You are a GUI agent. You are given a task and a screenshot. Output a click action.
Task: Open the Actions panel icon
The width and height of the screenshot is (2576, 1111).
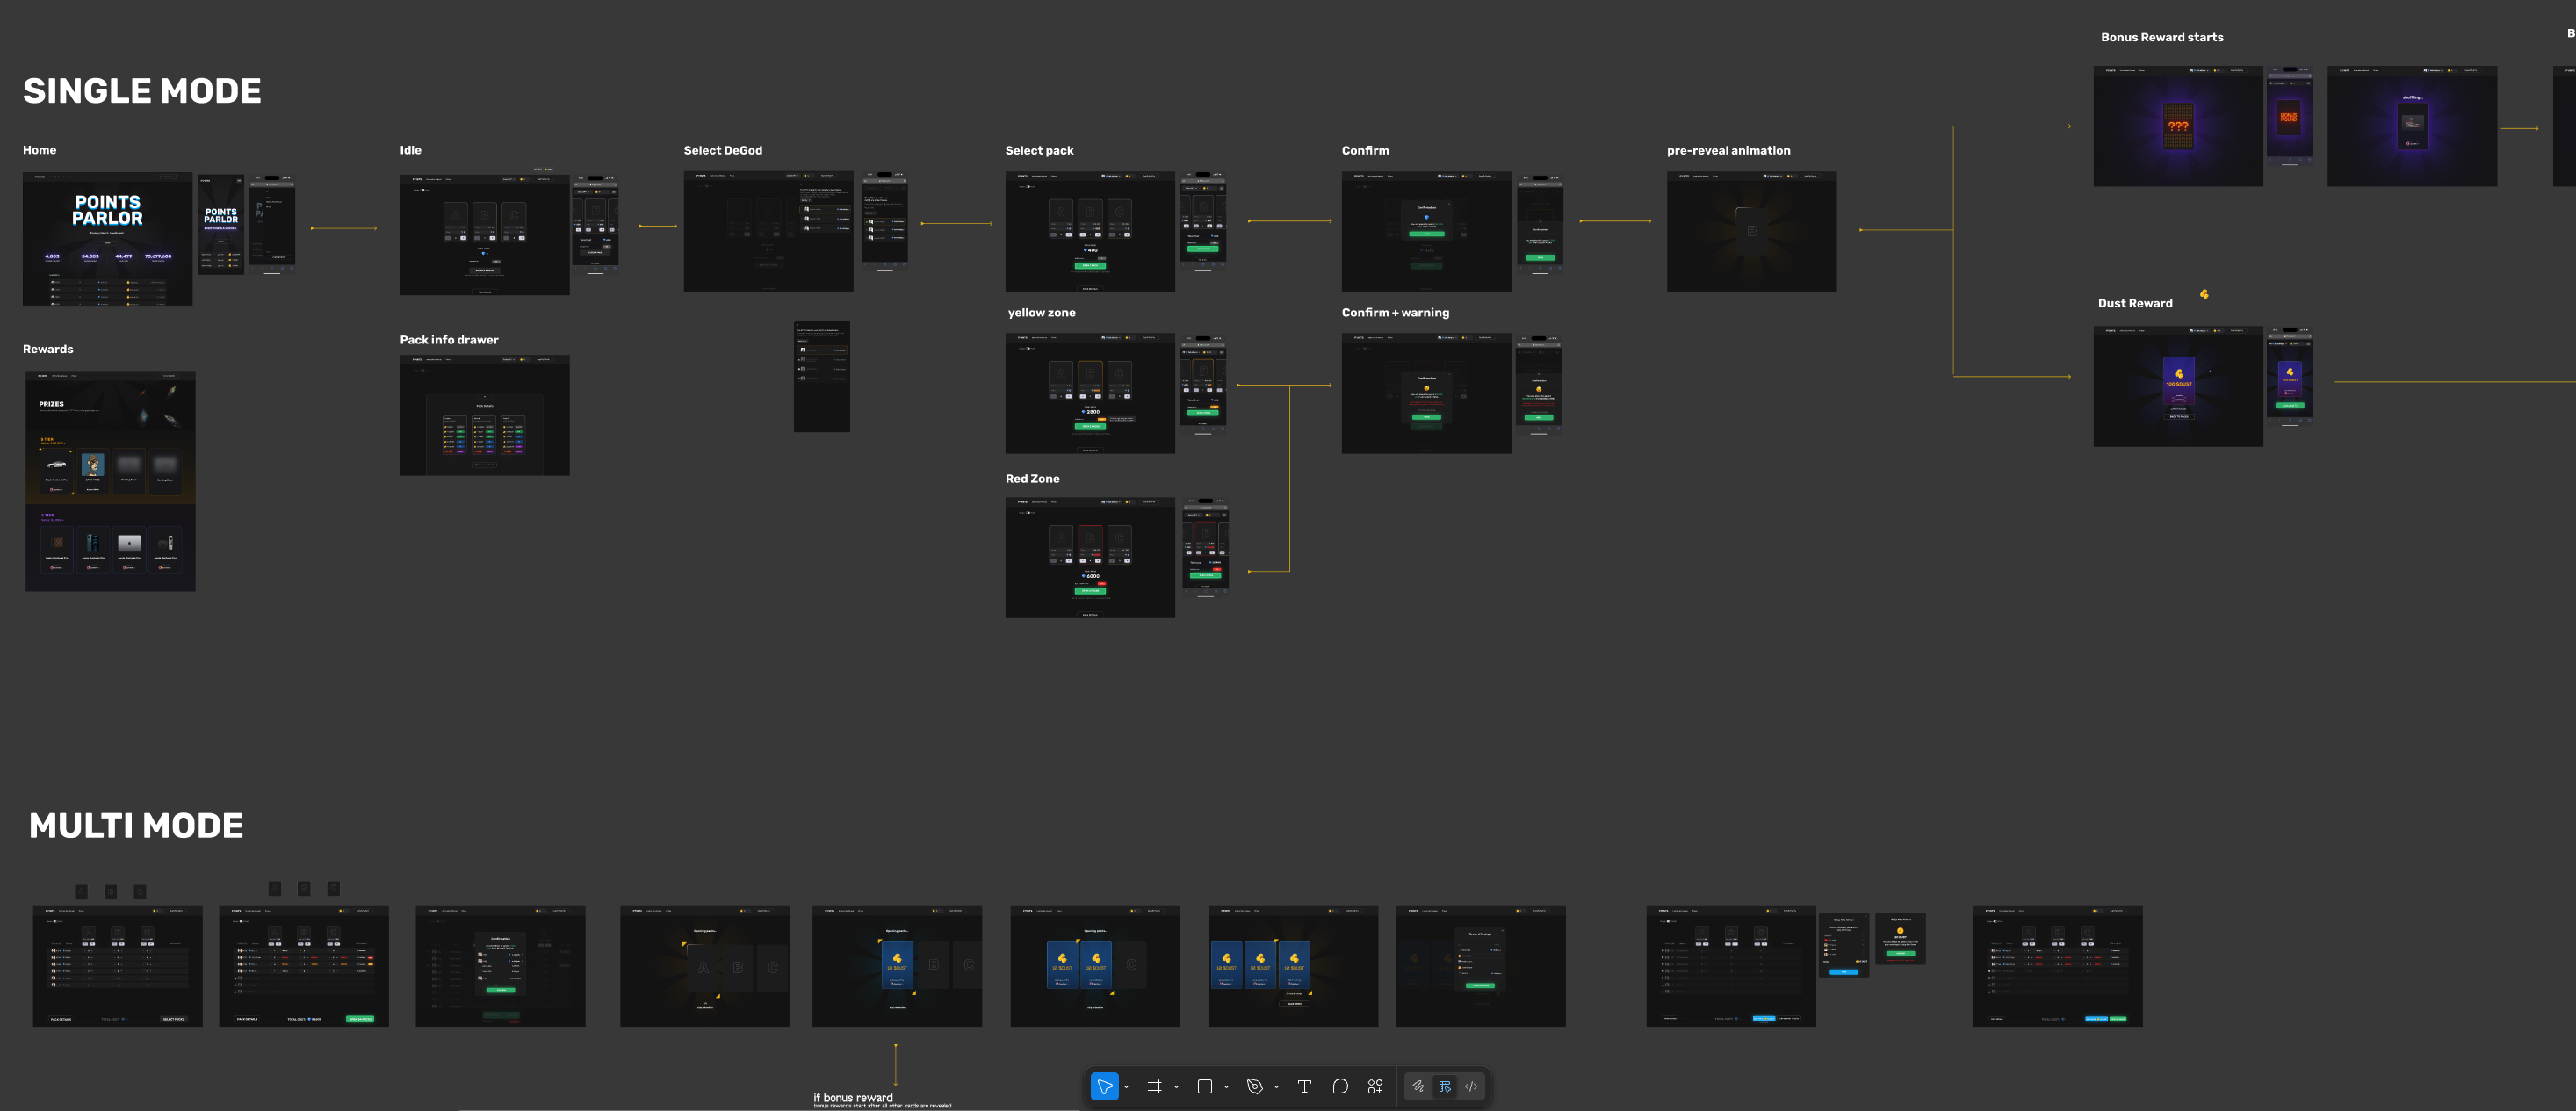[x=1375, y=1086]
